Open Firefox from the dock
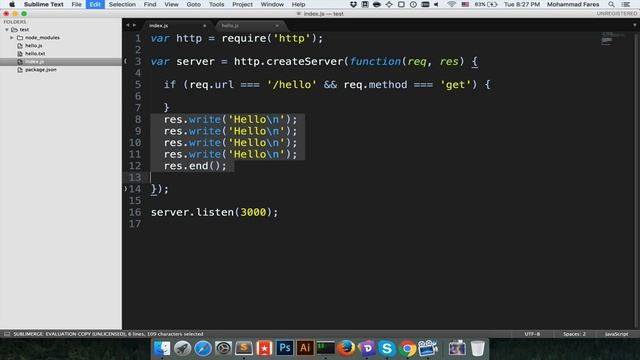The image size is (640, 360). pyautogui.click(x=346, y=348)
